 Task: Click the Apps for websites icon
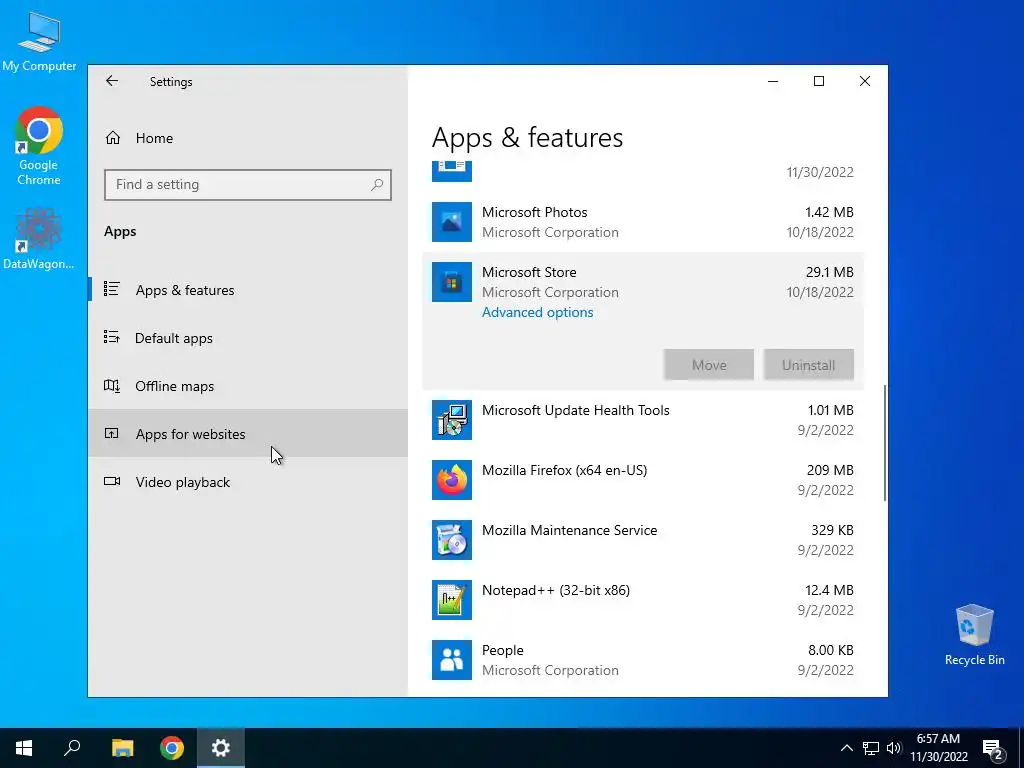coord(112,433)
